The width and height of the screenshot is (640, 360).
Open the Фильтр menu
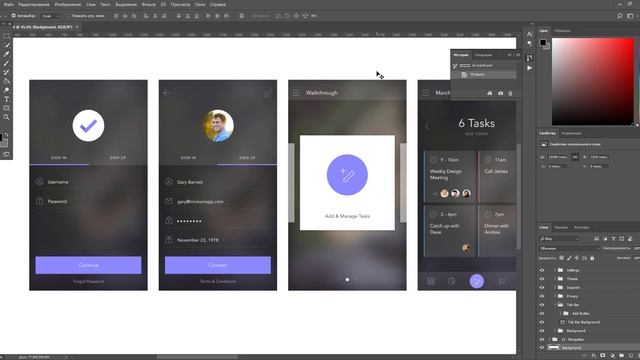[x=149, y=4]
